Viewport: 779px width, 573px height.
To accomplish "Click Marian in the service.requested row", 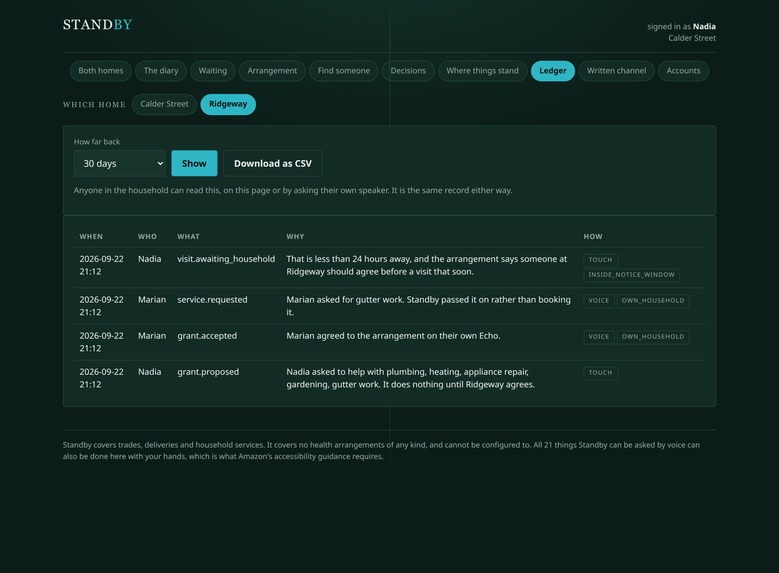I will [x=152, y=300].
